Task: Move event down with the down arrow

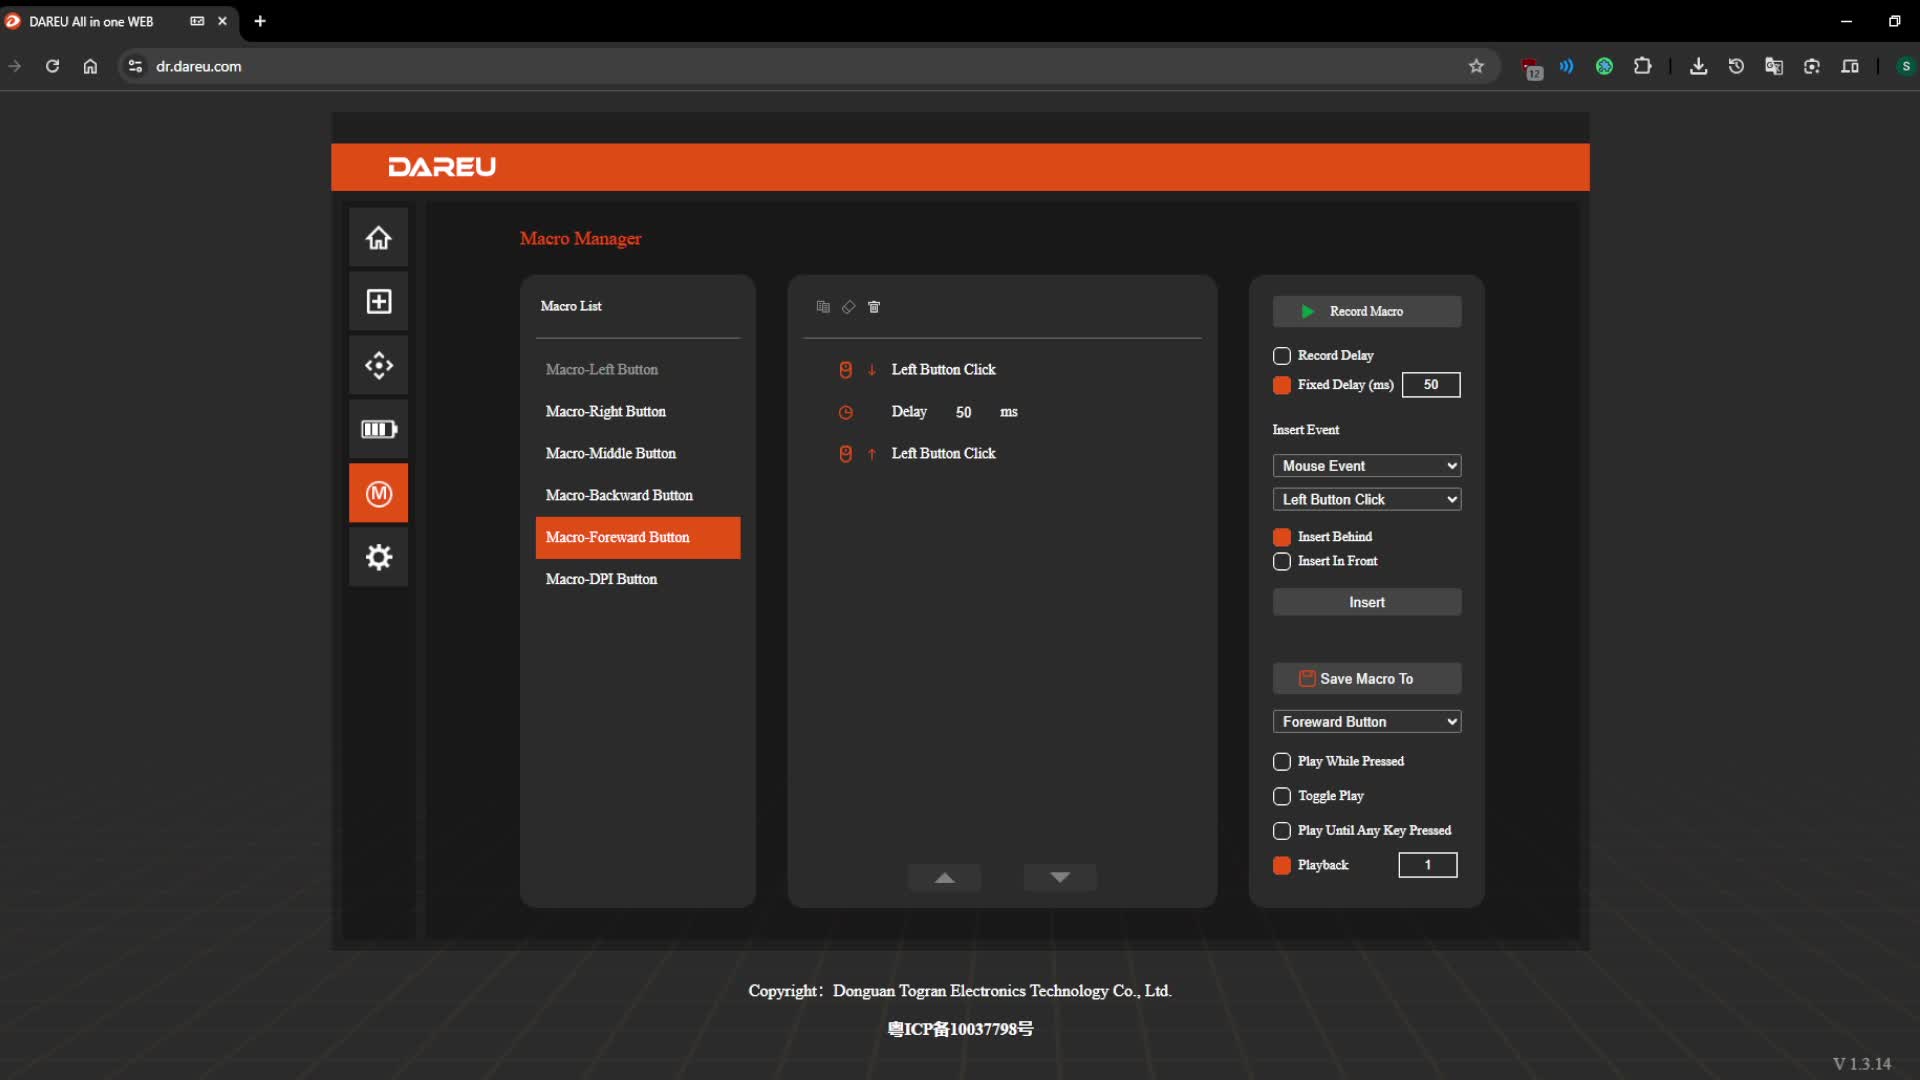Action: pos(1060,877)
